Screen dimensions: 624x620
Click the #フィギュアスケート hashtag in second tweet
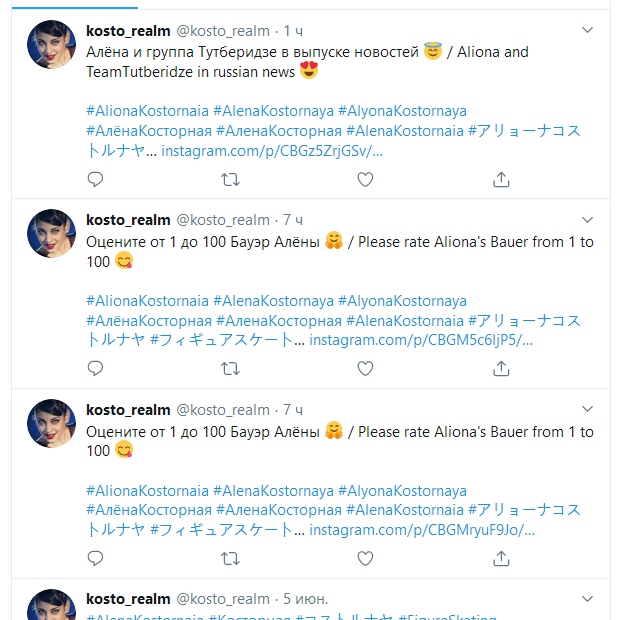pos(222,340)
